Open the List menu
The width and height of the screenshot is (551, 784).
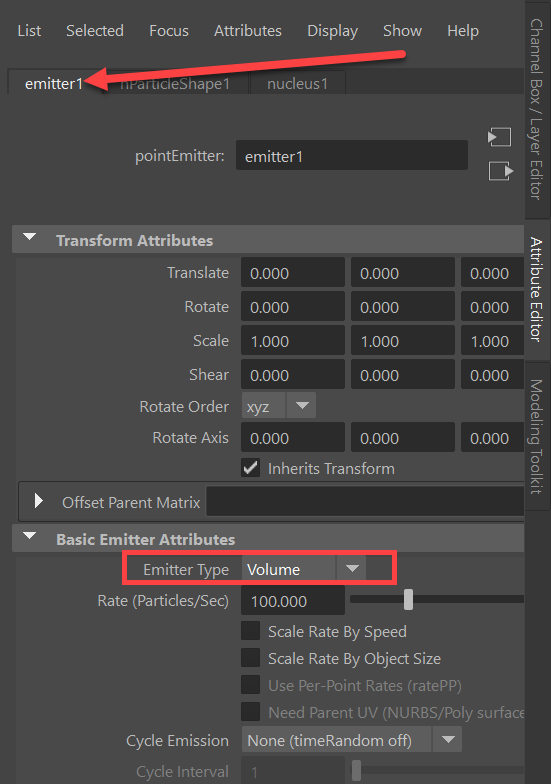[29, 31]
